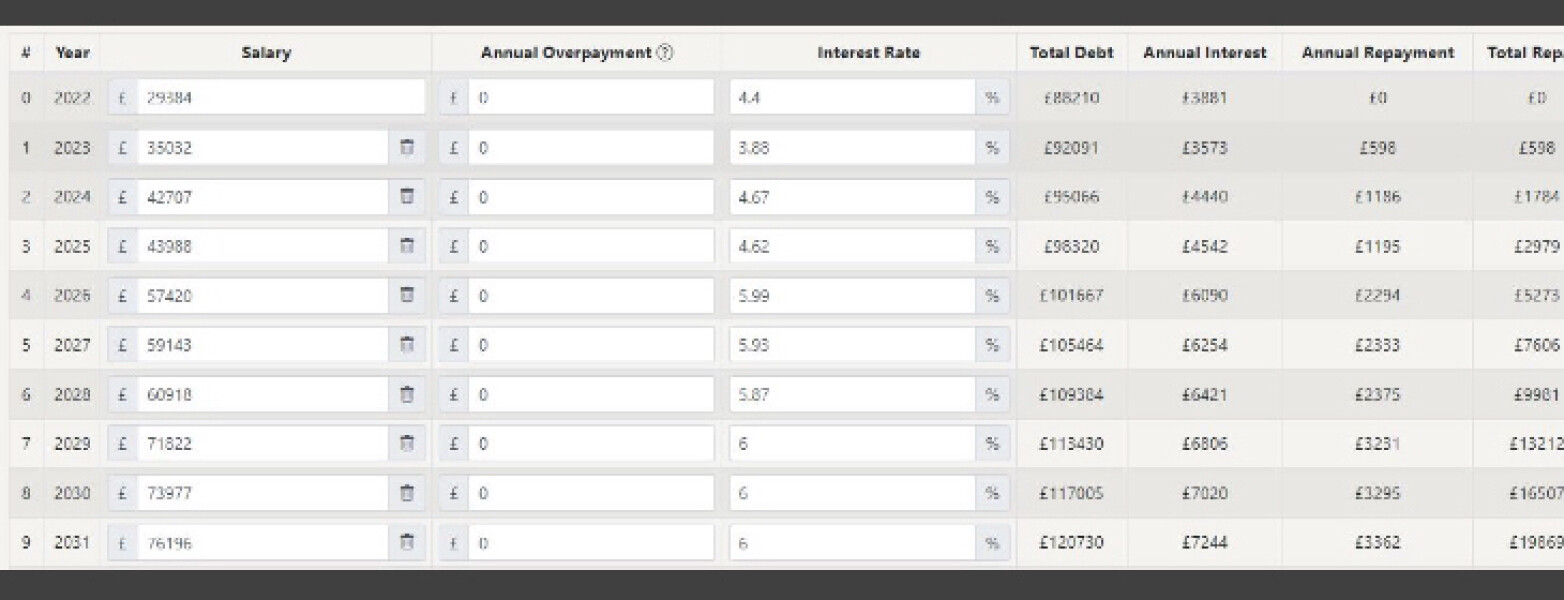
Task: Select the 2031 salary input 76196
Action: (262, 543)
